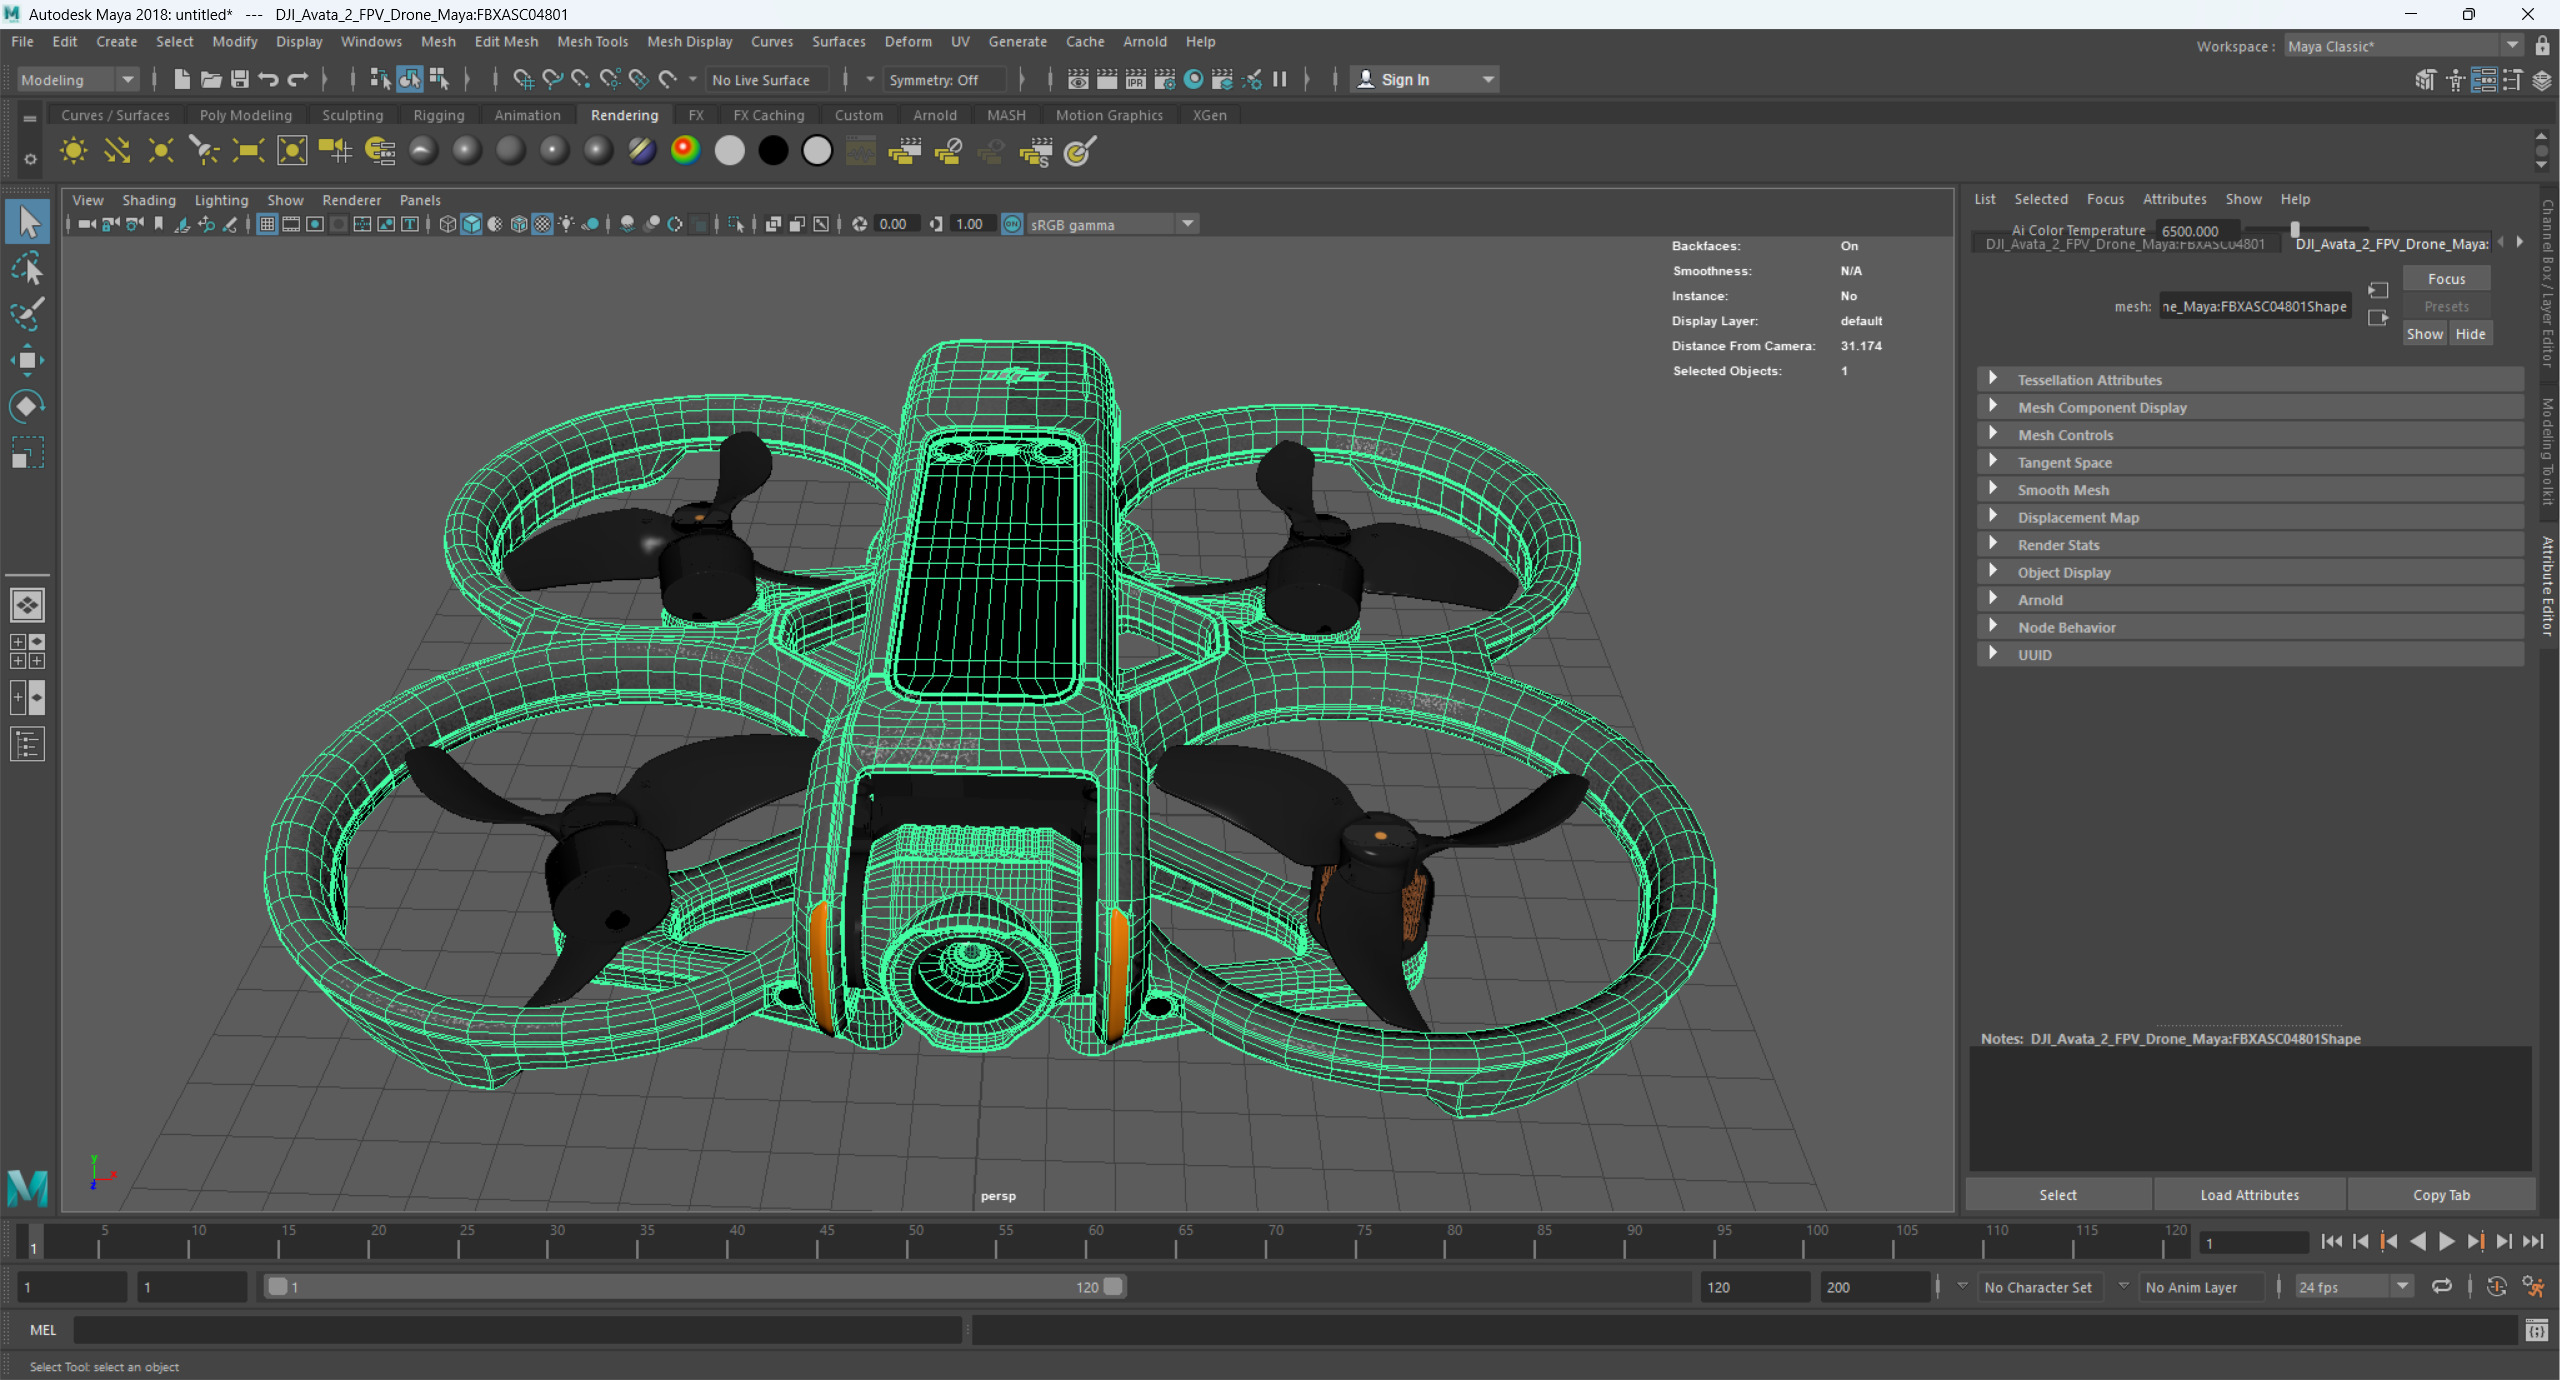Click the Copy Tab button
The width and height of the screenshot is (2560, 1380).
[2441, 1195]
